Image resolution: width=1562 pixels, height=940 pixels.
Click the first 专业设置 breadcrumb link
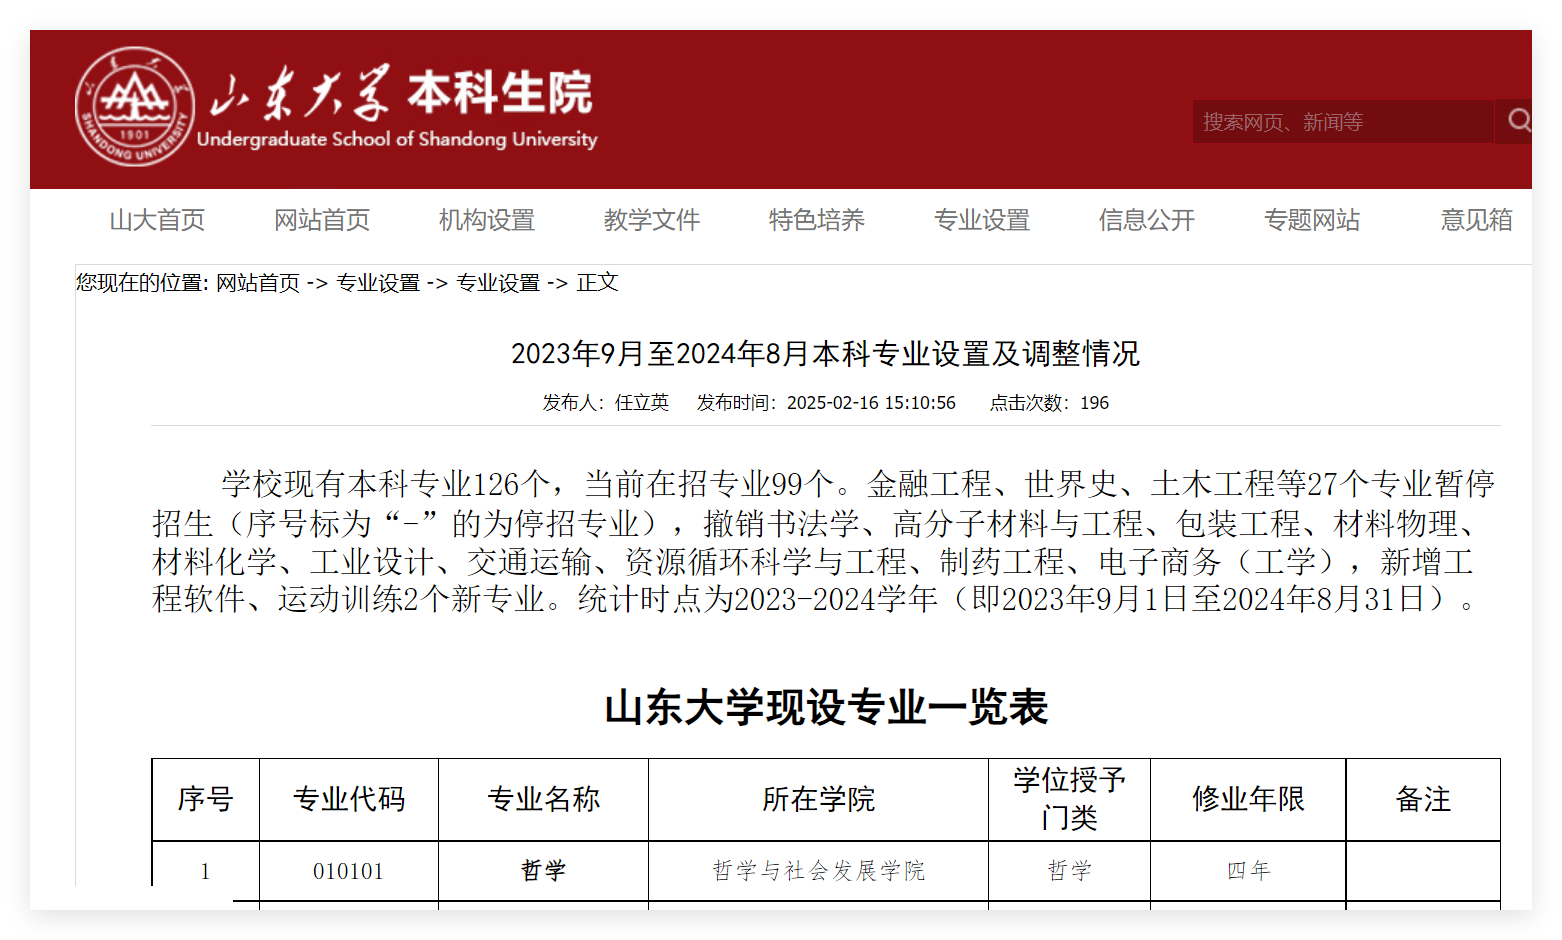coord(378,283)
